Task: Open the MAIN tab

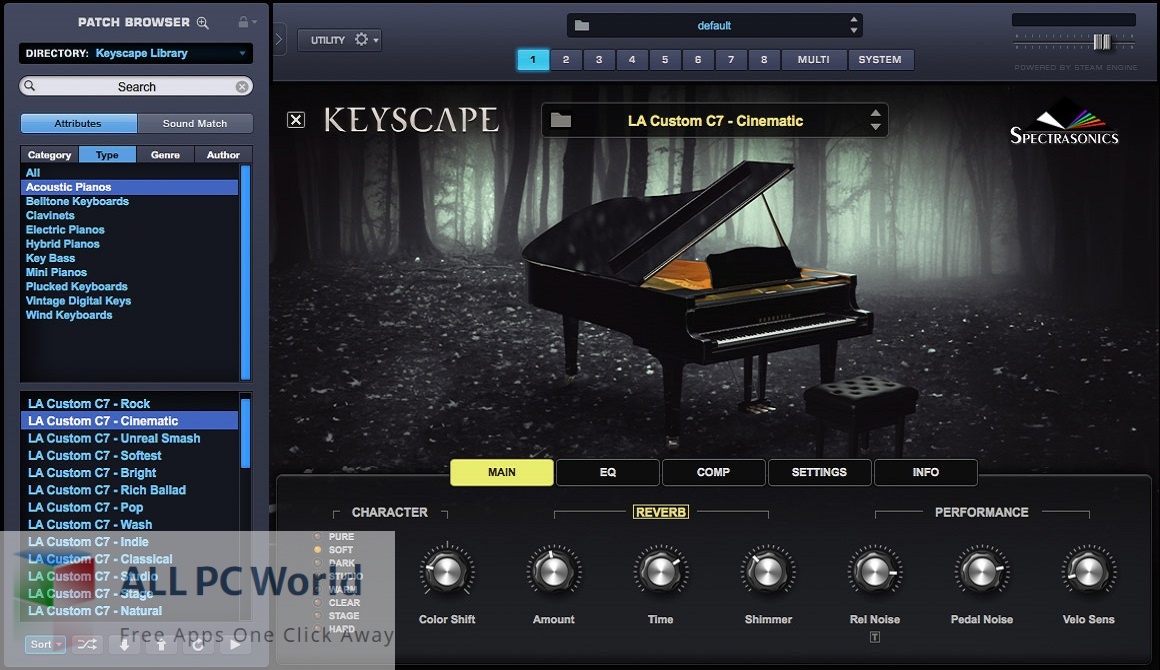Action: pyautogui.click(x=502, y=472)
